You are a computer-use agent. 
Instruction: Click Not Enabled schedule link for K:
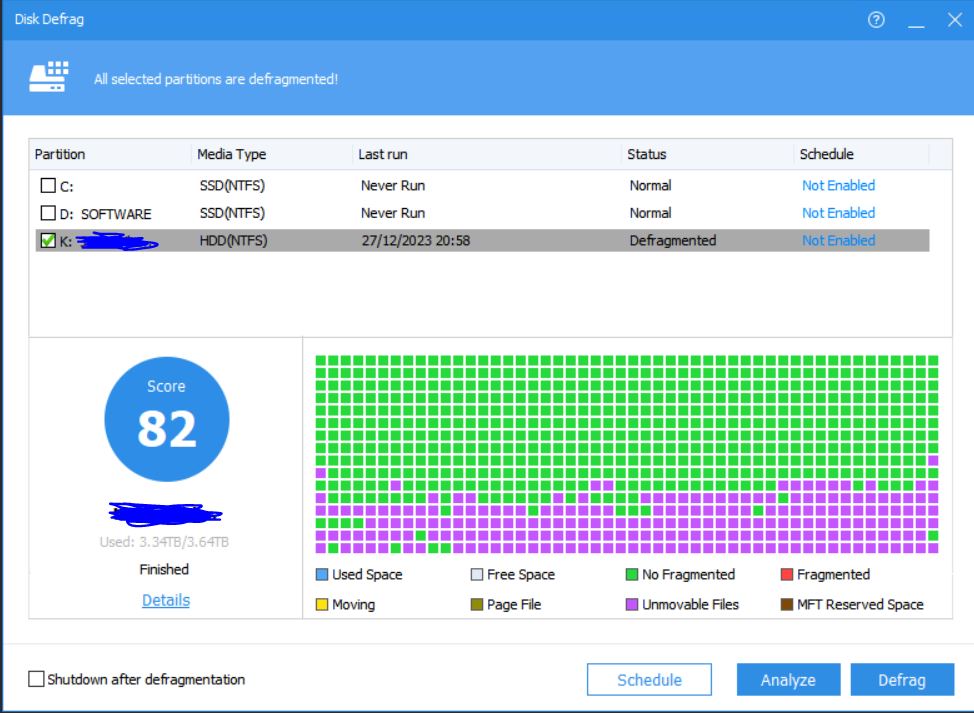pos(838,240)
